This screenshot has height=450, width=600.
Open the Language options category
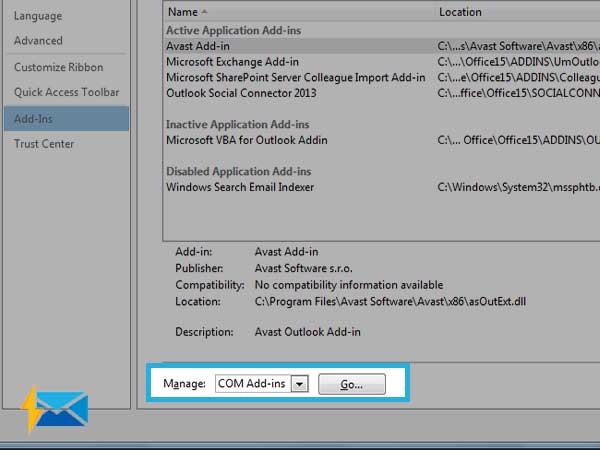[38, 16]
